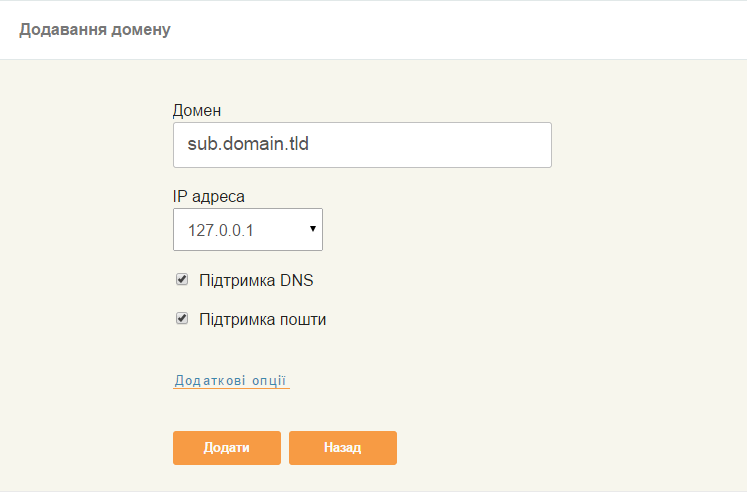
Task: Click the Підтримка пошти label text
Action: pyautogui.click(x=263, y=320)
